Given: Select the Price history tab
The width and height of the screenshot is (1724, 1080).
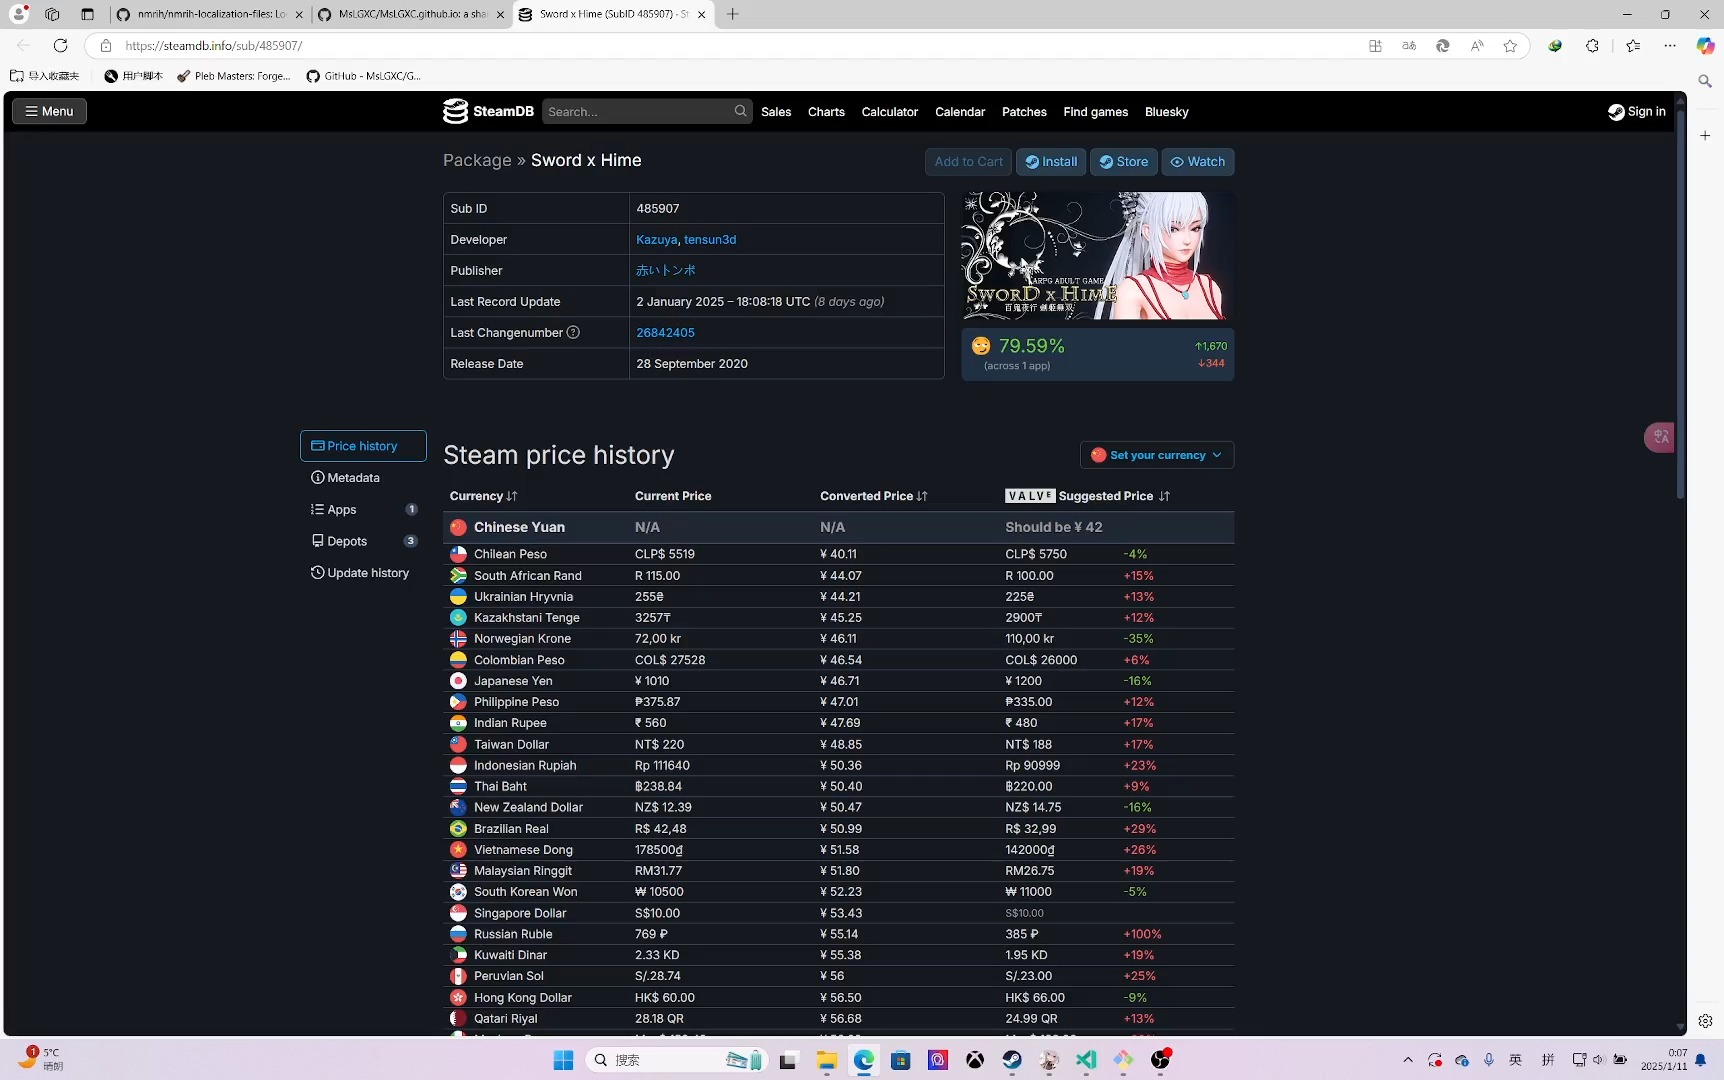Looking at the screenshot, I should pyautogui.click(x=363, y=446).
